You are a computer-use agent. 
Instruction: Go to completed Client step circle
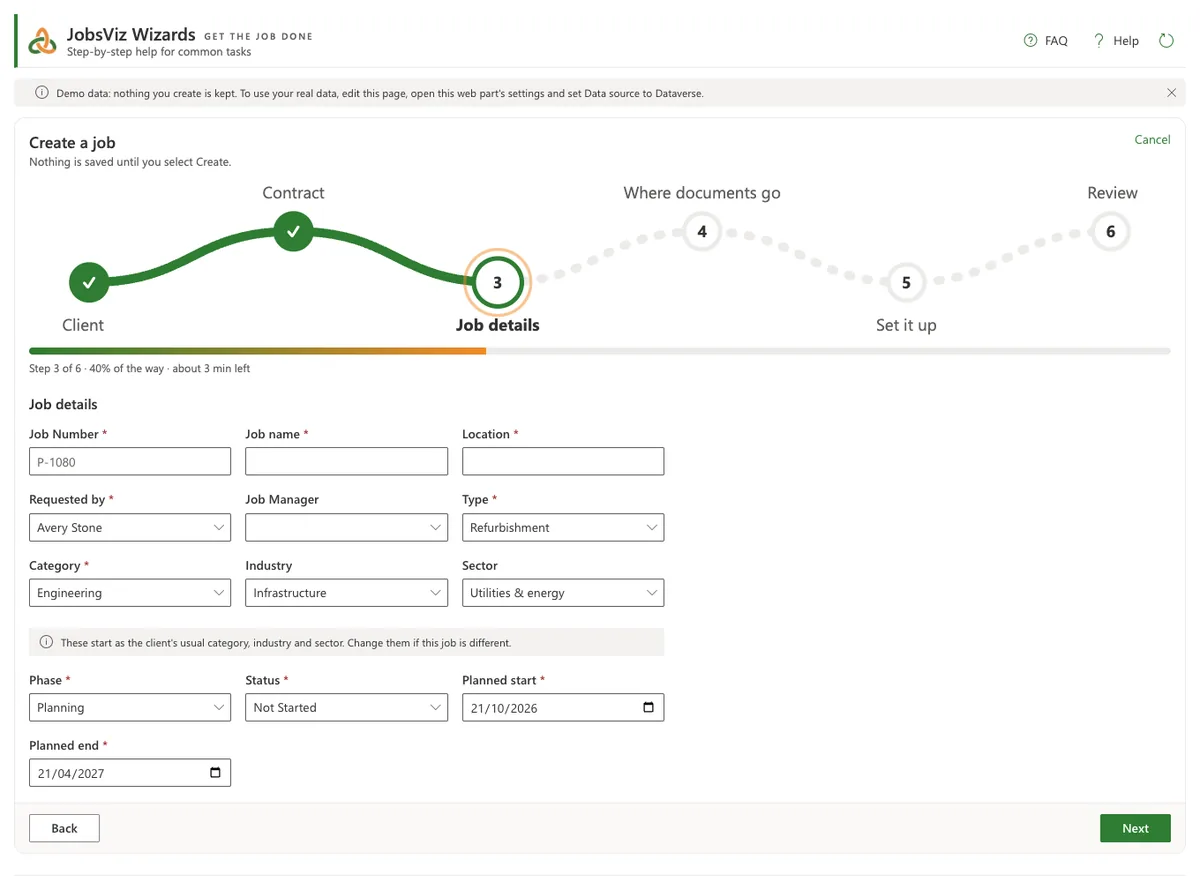[89, 282]
